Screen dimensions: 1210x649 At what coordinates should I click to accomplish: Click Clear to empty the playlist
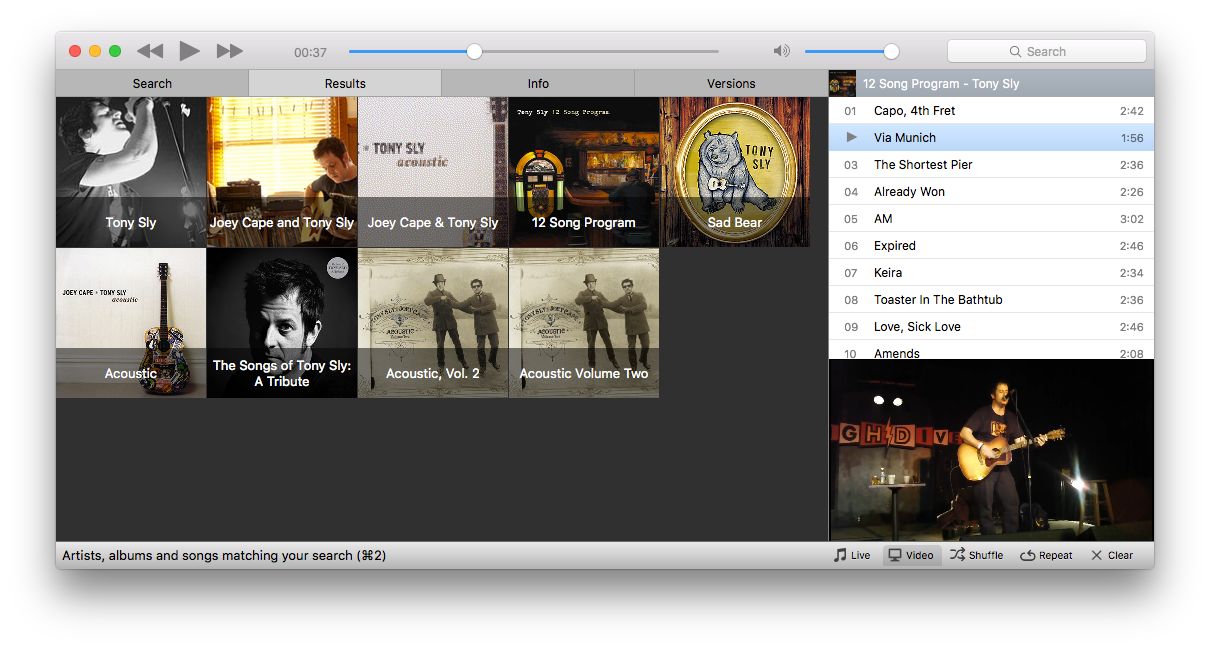[1112, 554]
